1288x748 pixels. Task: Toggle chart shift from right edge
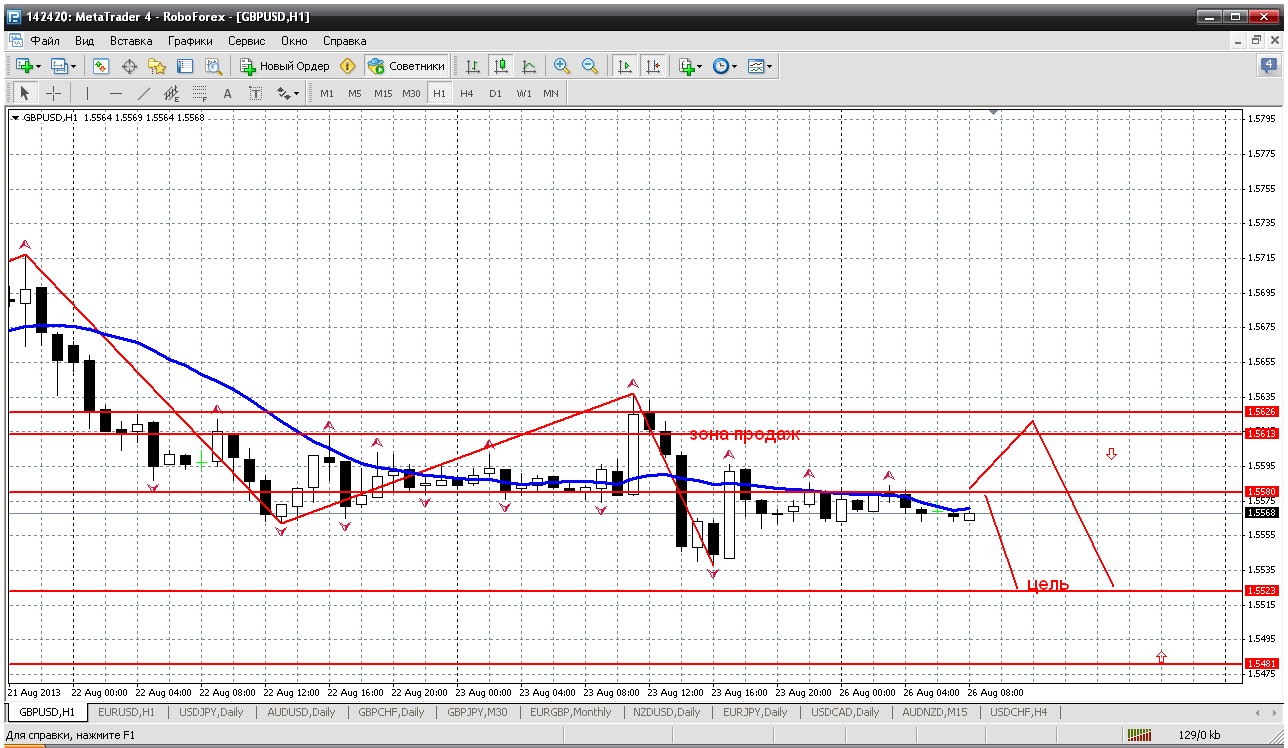tap(653, 66)
